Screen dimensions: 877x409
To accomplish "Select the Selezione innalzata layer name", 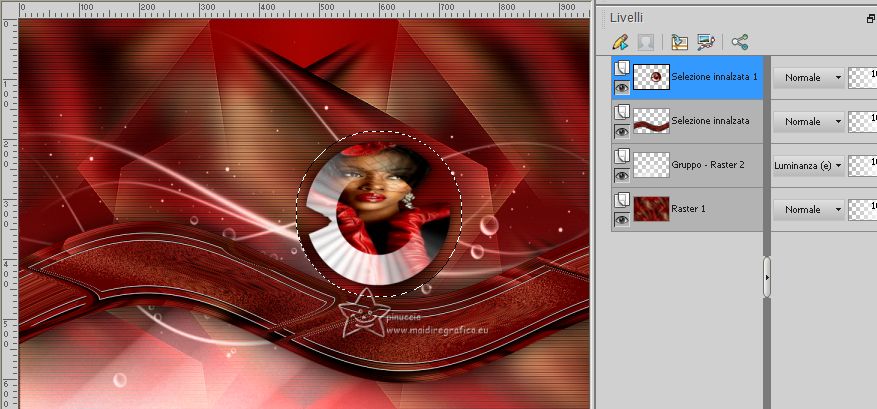I will point(710,121).
